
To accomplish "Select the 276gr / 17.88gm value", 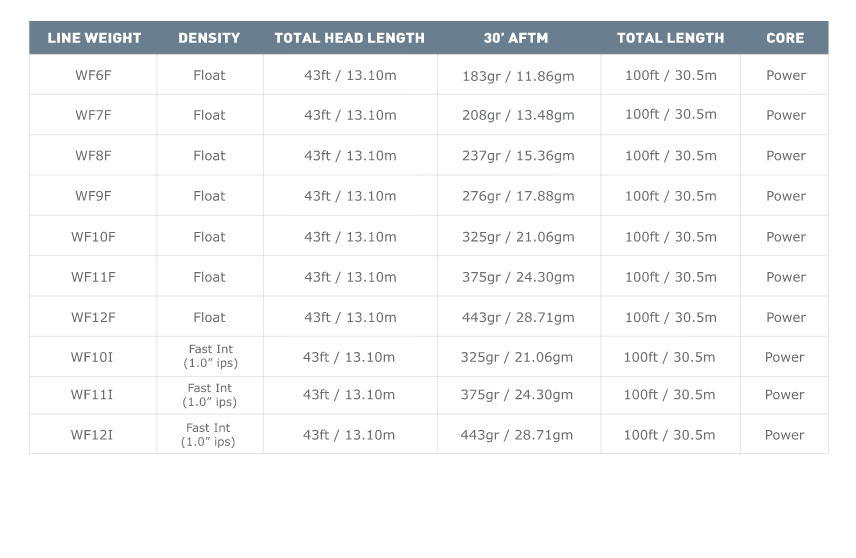I will click(x=518, y=197).
